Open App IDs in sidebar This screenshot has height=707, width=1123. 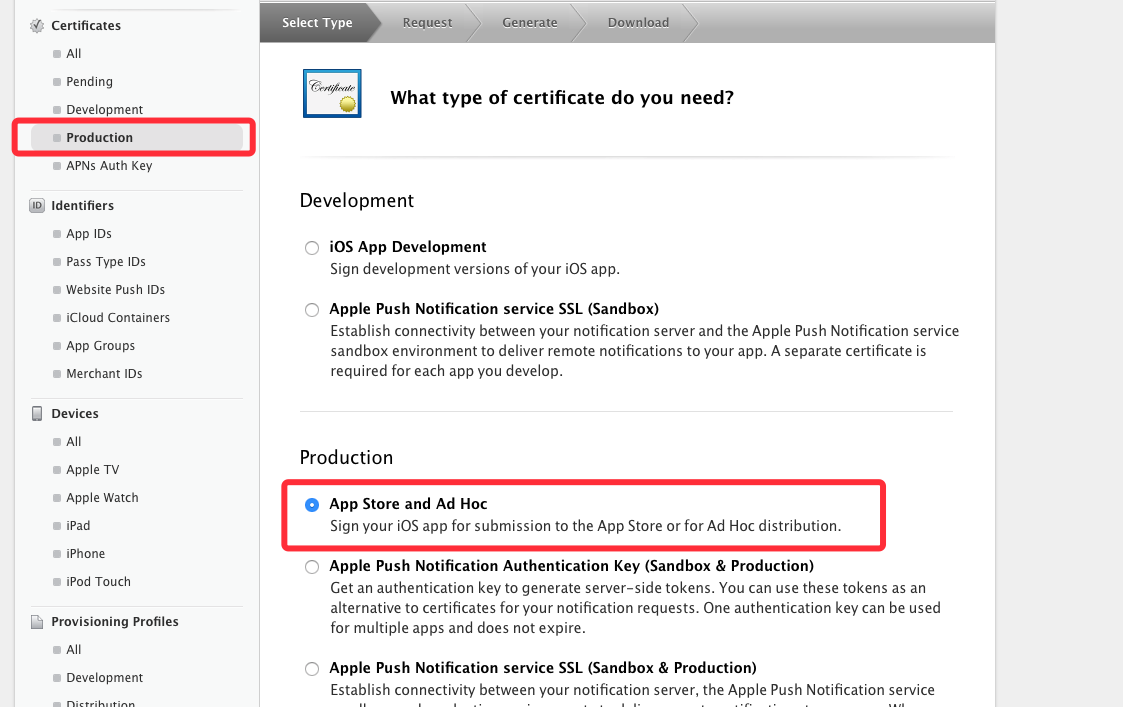point(89,234)
